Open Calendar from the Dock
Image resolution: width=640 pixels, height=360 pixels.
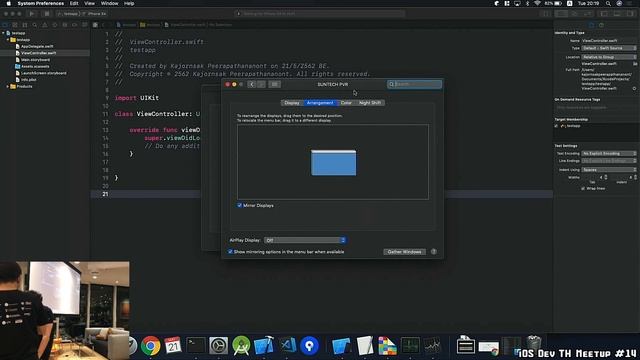click(173, 346)
